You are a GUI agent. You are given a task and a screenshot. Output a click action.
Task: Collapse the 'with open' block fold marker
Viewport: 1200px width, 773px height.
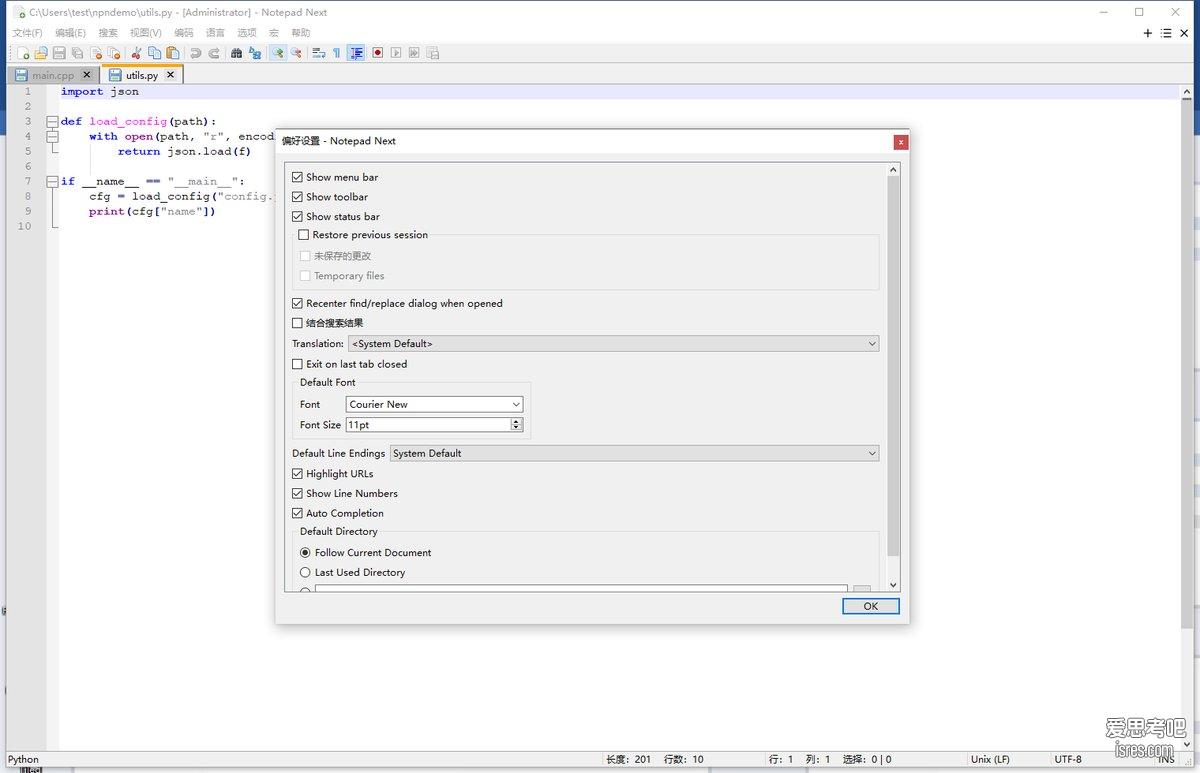[x=52, y=136]
